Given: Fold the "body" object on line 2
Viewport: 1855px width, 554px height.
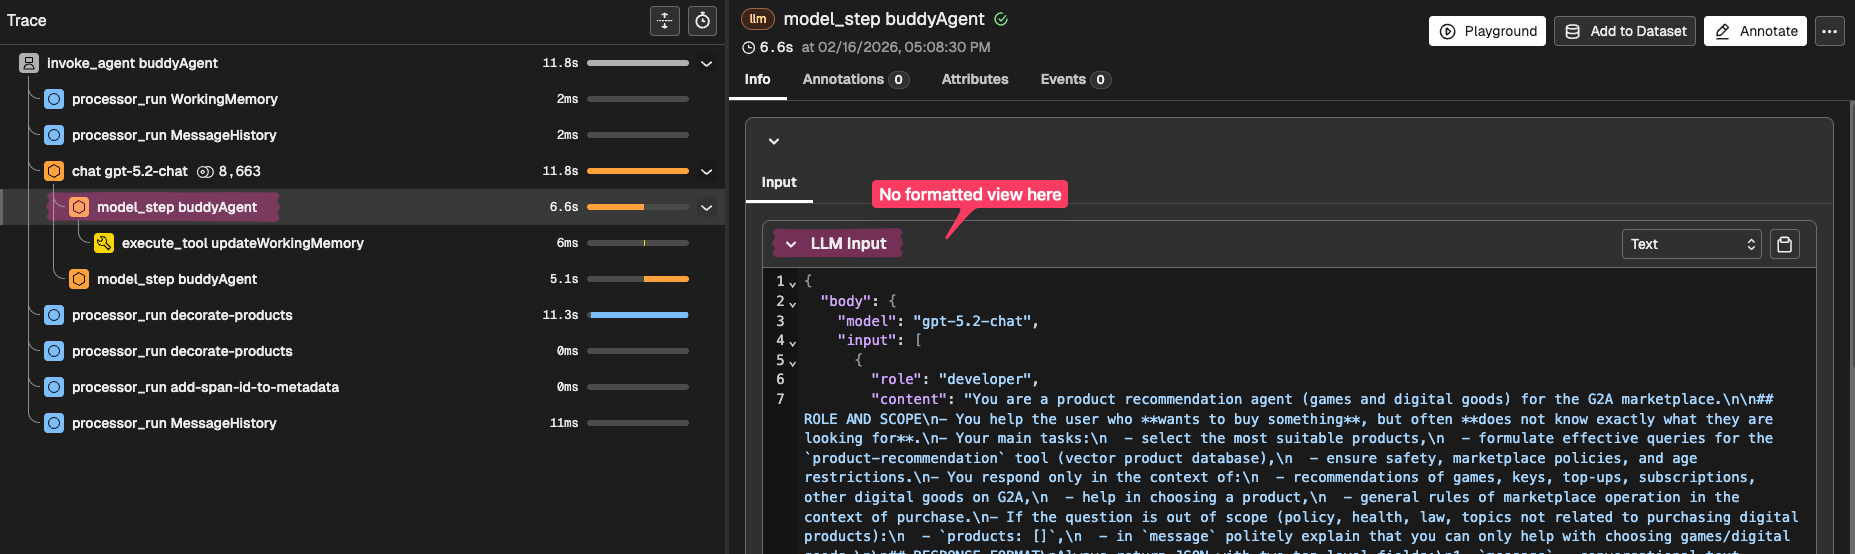Looking at the screenshot, I should [793, 303].
